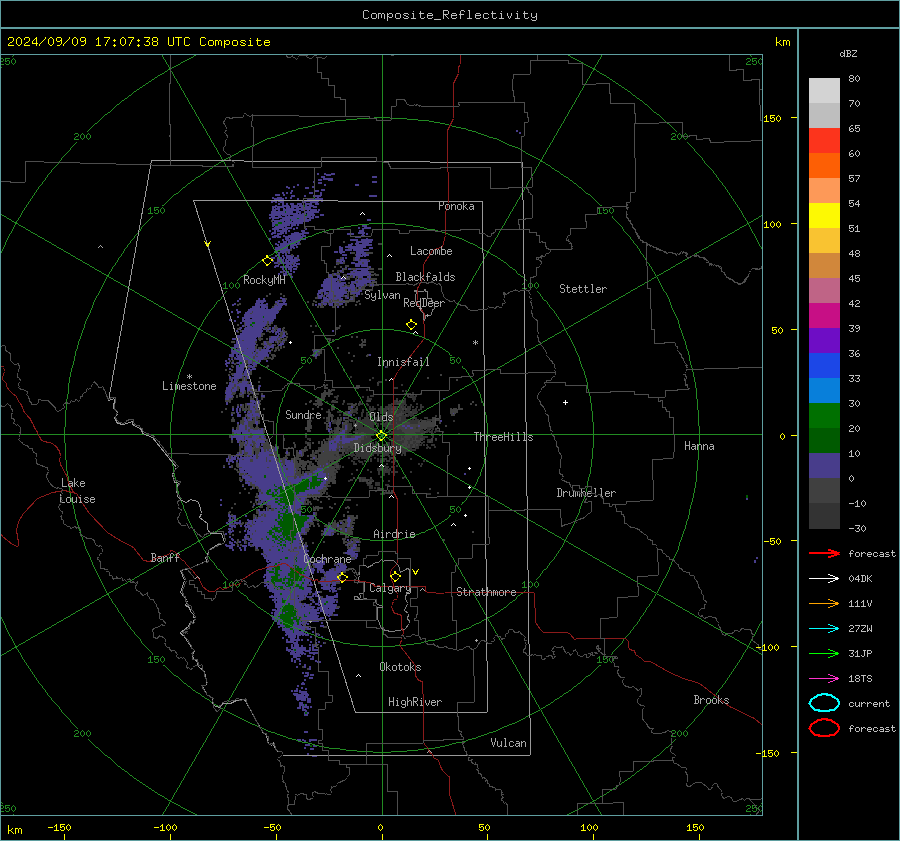Click the ThreeHills label
This screenshot has height=841, width=900.
(x=503, y=437)
